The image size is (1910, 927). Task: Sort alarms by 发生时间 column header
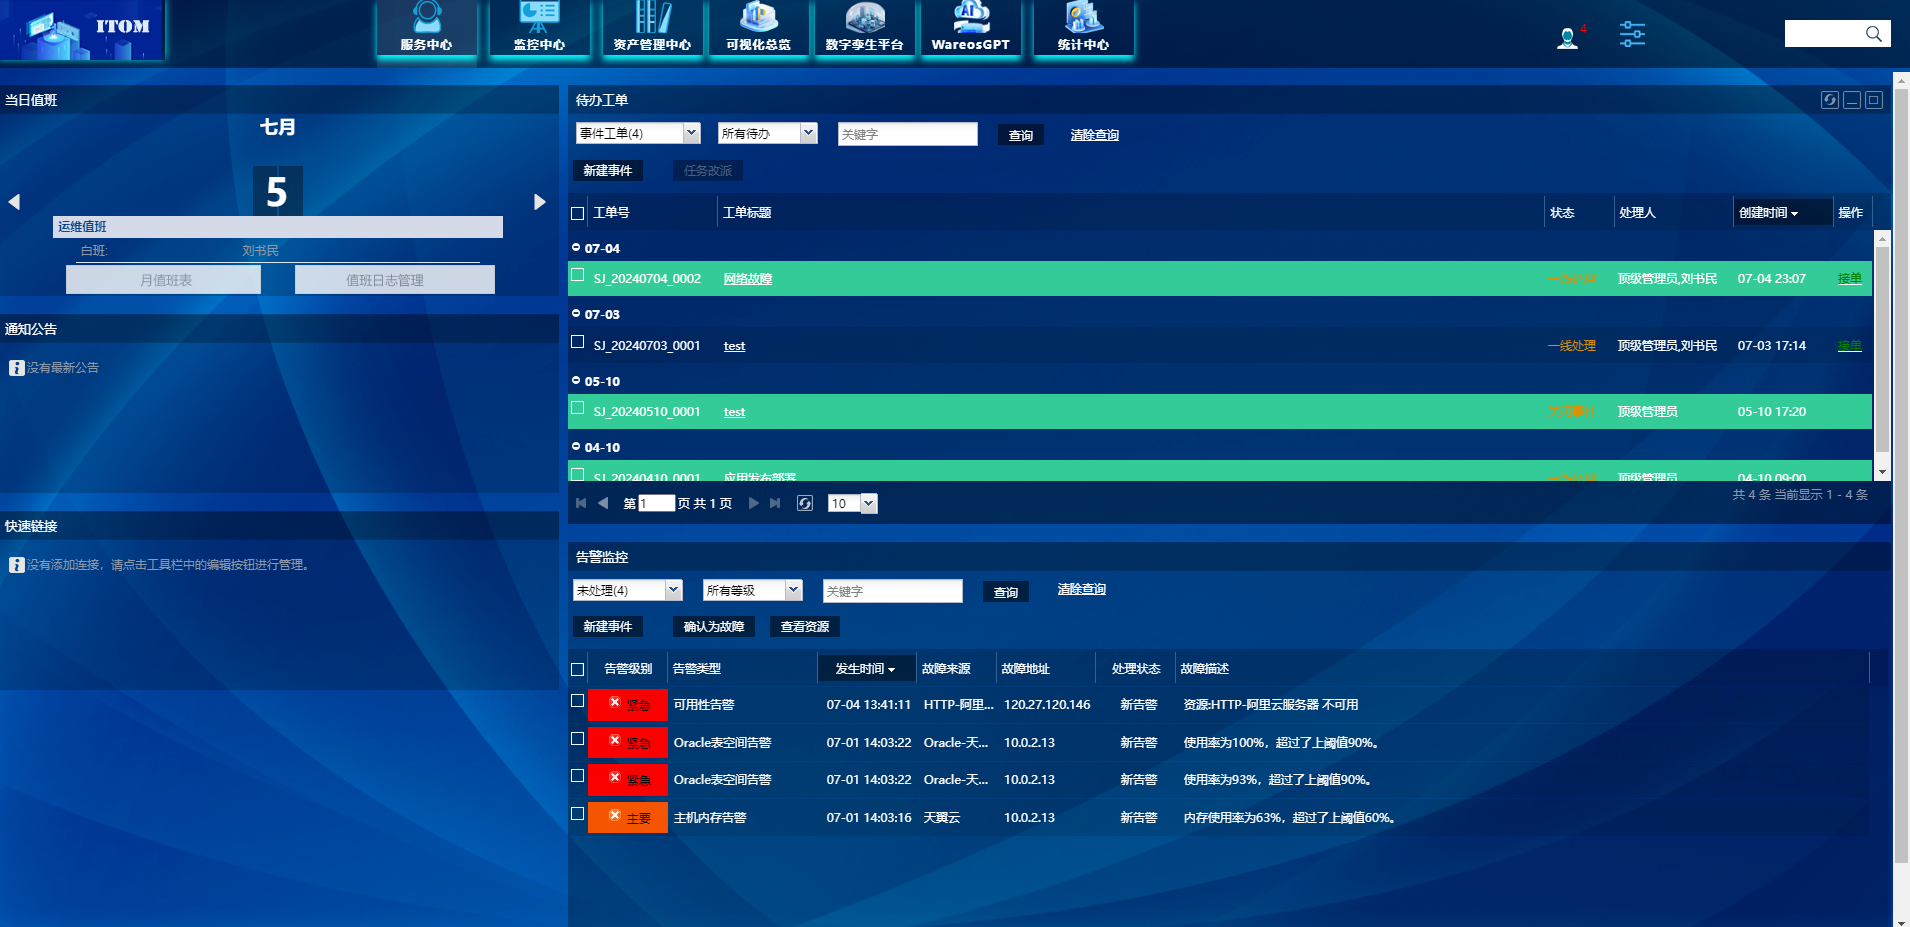(x=865, y=668)
